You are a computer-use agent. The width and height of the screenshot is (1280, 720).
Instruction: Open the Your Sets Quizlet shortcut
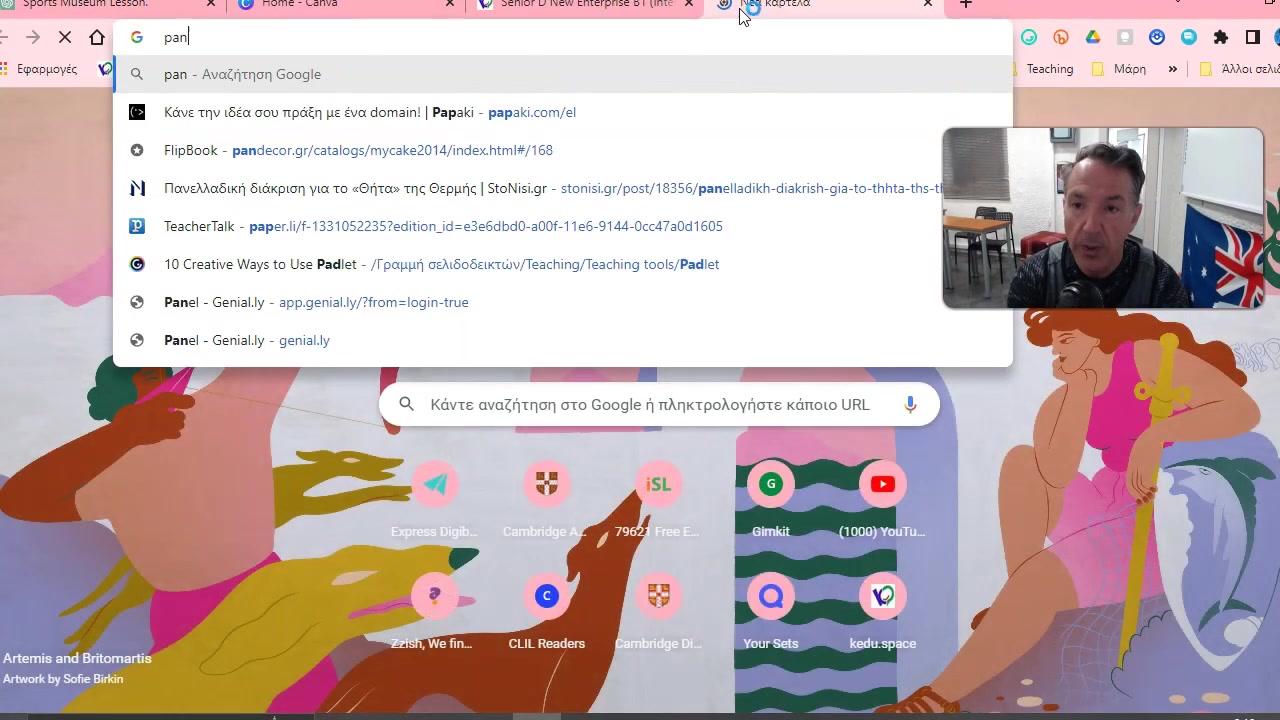(771, 611)
